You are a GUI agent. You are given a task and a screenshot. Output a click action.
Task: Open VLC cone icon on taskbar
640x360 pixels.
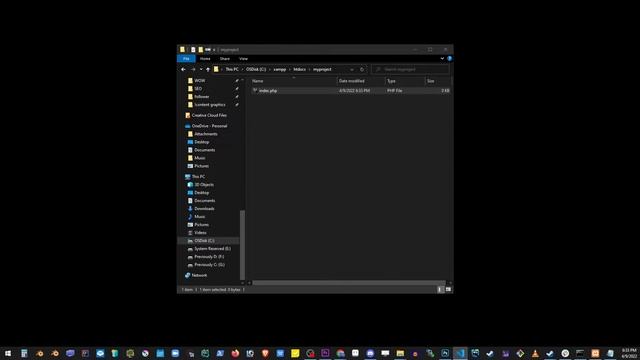point(535,353)
